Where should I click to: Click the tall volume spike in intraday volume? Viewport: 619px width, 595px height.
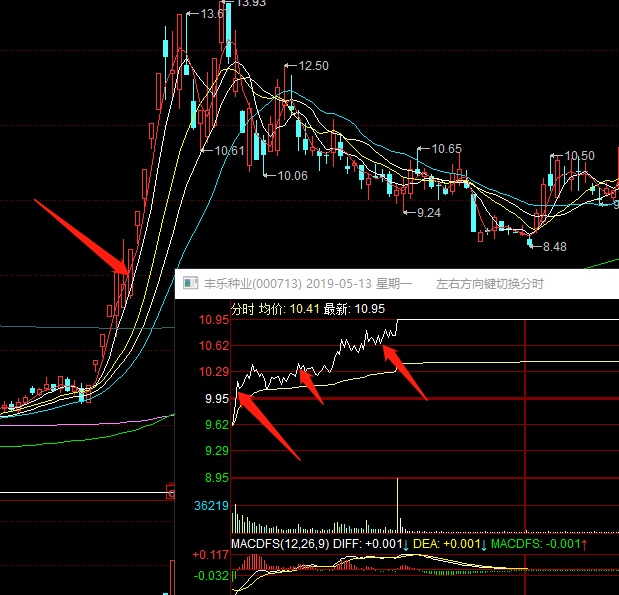point(398,505)
